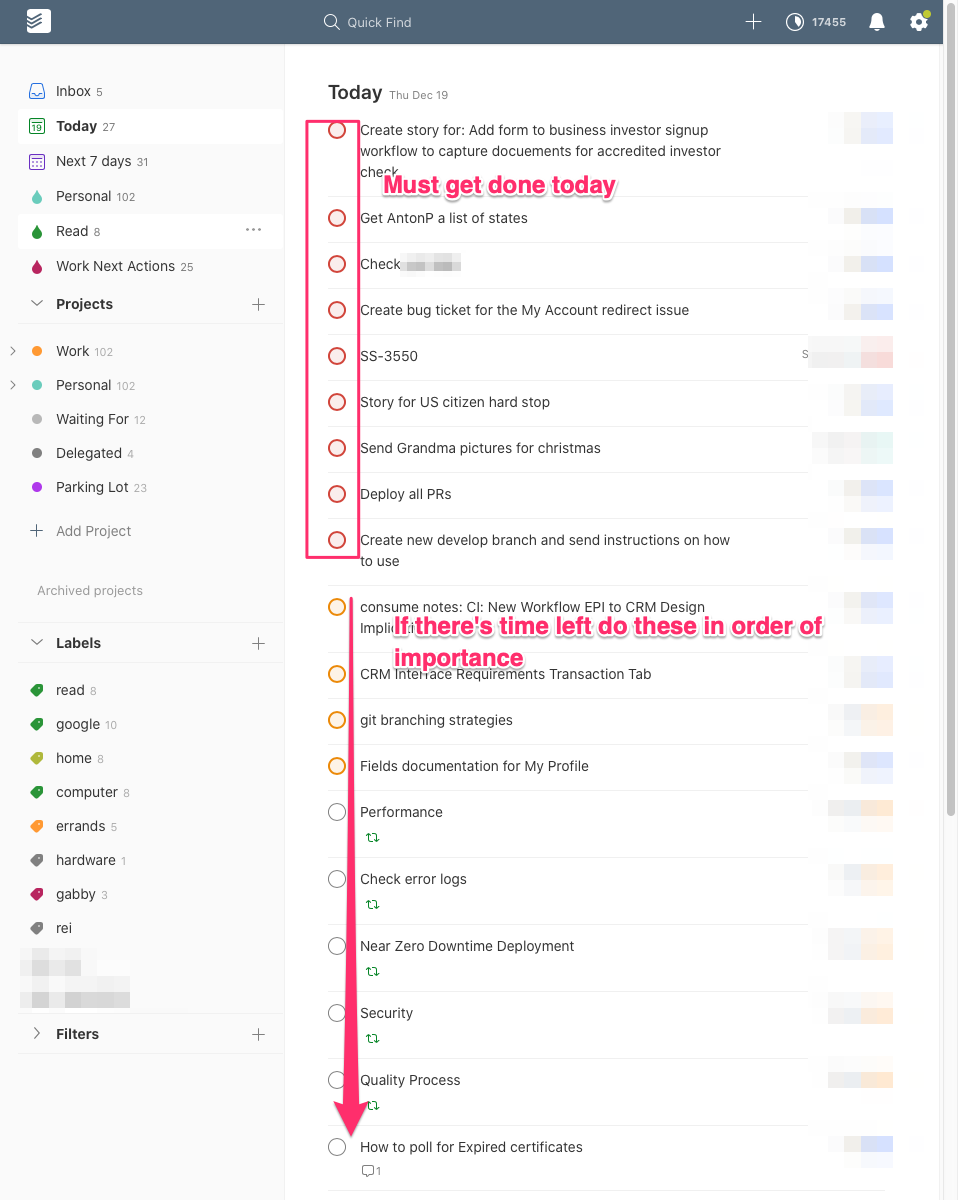Complete the Deploy all PRs task
This screenshot has height=1200, width=958.
(337, 494)
